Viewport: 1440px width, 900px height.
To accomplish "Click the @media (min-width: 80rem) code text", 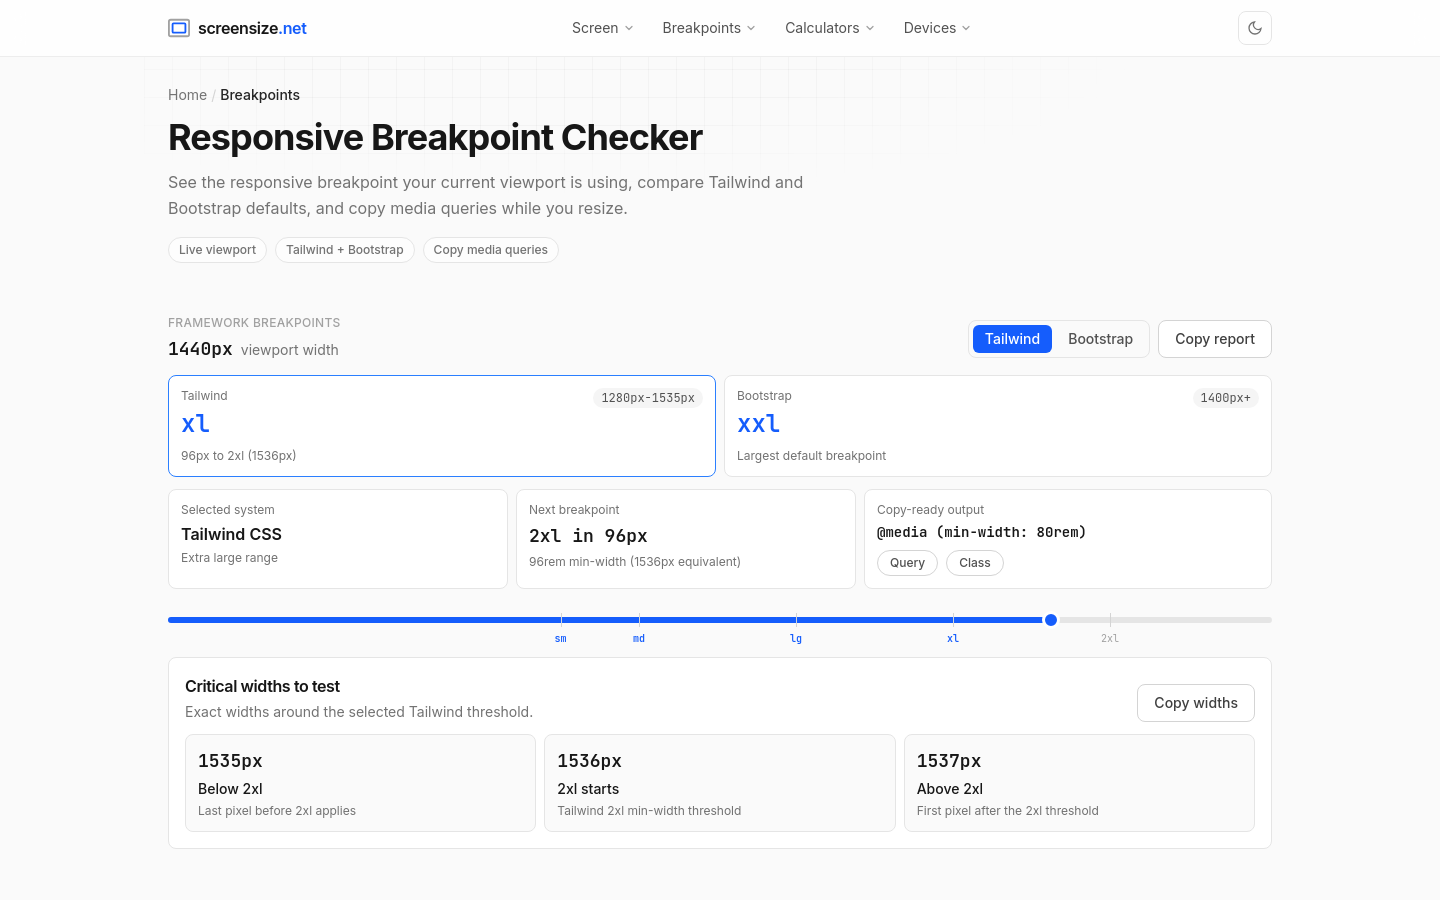I will (x=981, y=532).
